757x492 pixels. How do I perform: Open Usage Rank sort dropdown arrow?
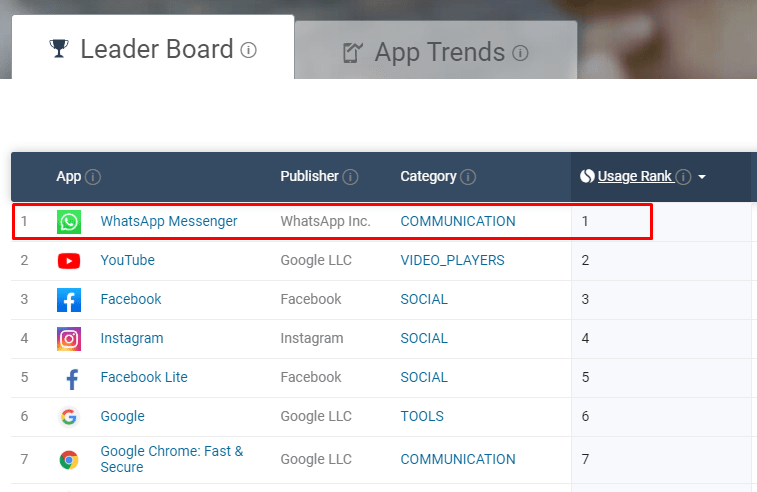(702, 177)
